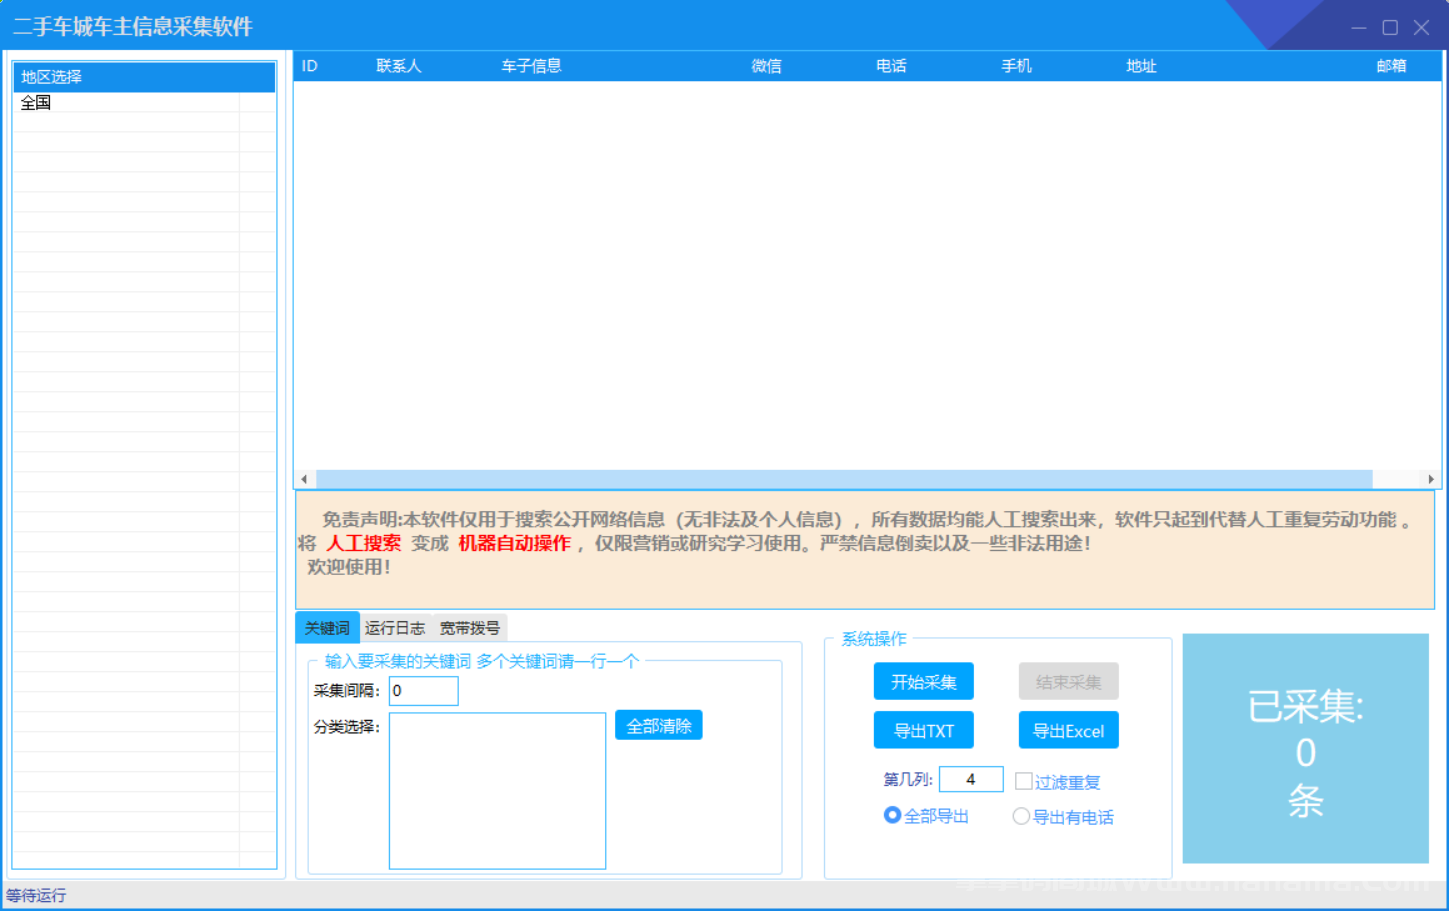The image size is (1449, 911).
Task: Export data using 导出TXT button
Action: (x=922, y=730)
